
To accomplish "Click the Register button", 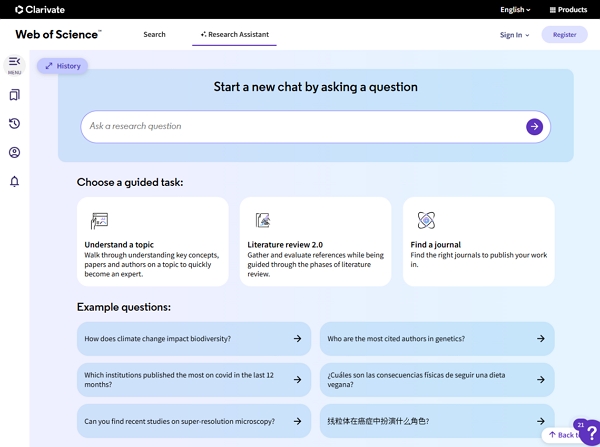I will (564, 34).
